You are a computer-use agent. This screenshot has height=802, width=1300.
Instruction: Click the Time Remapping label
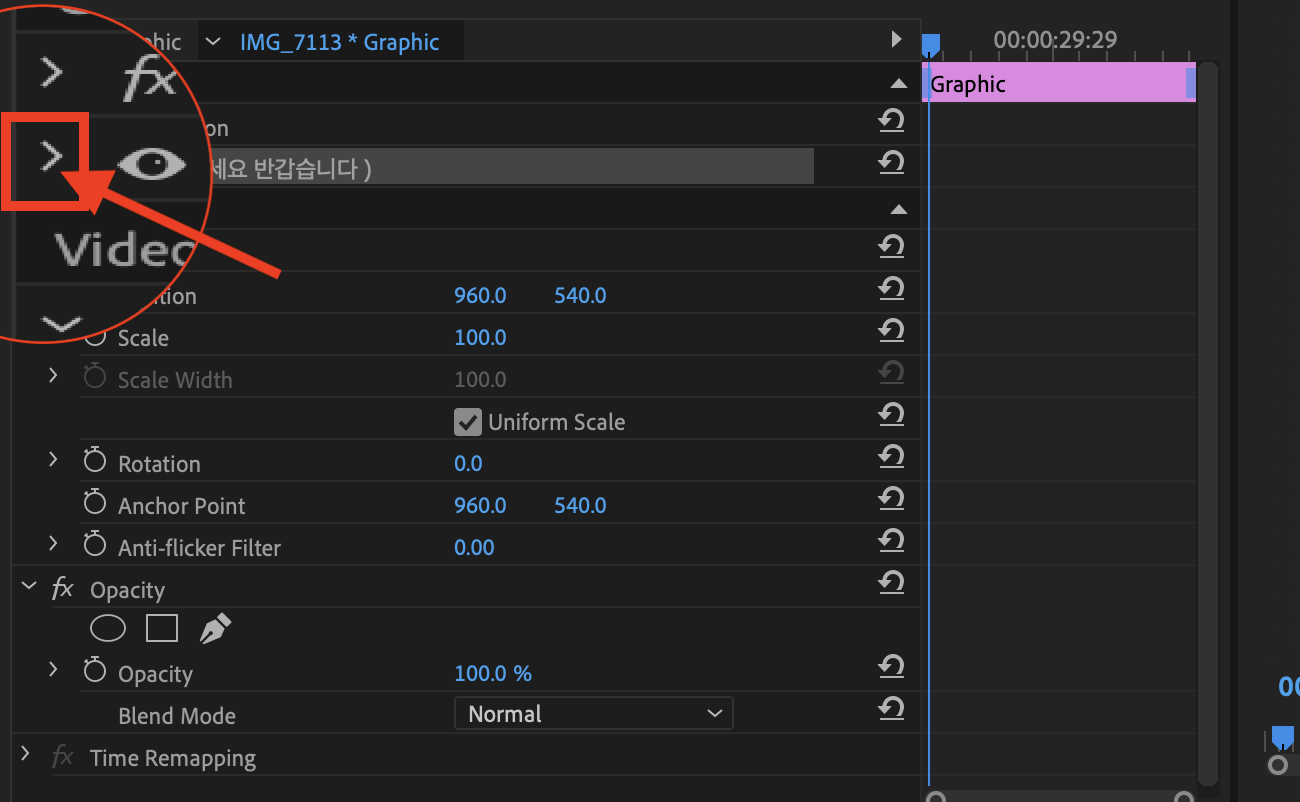tap(173, 758)
